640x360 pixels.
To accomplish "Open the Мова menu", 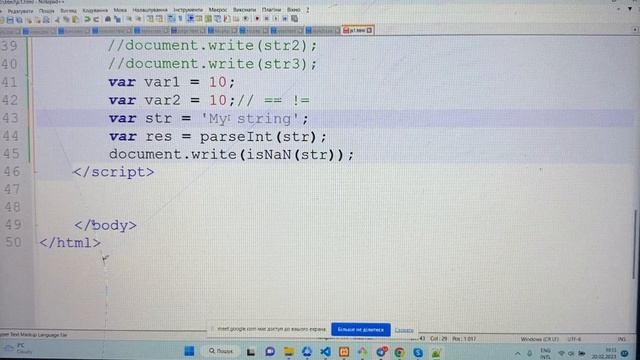I will tap(120, 10).
